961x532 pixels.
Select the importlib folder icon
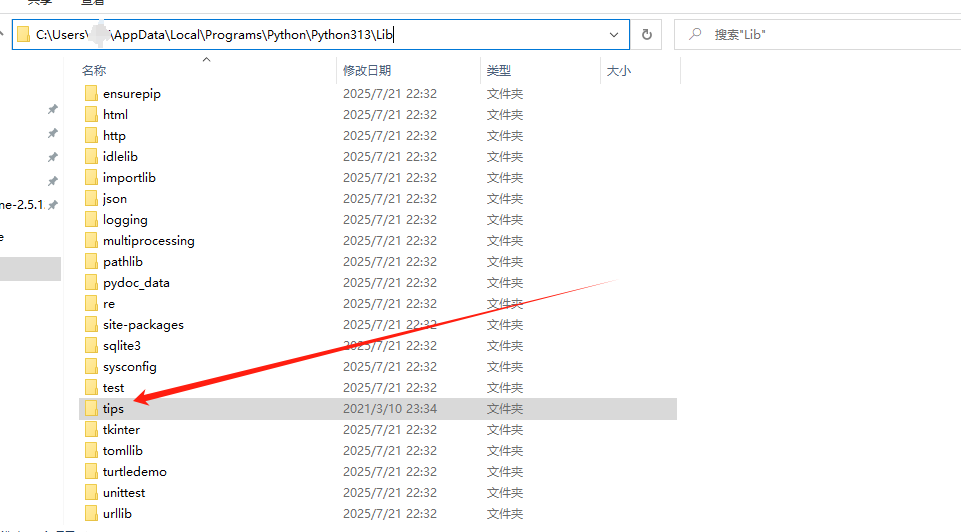pyautogui.click(x=91, y=177)
